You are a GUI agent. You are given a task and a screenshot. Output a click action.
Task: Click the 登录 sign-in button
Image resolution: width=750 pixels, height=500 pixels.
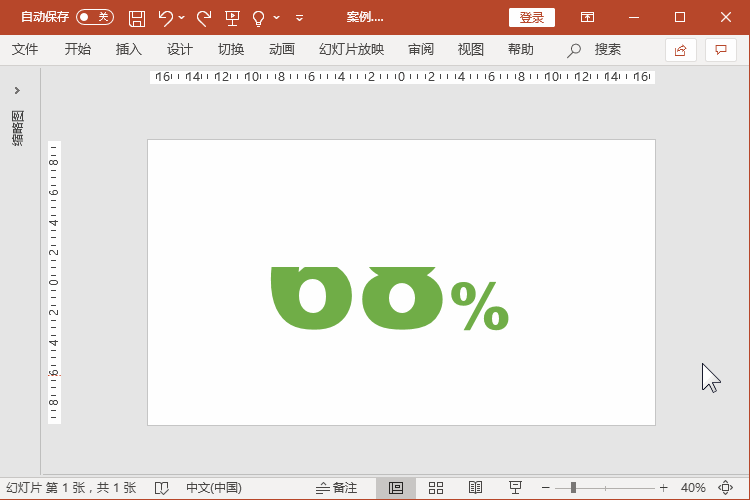pyautogui.click(x=532, y=18)
